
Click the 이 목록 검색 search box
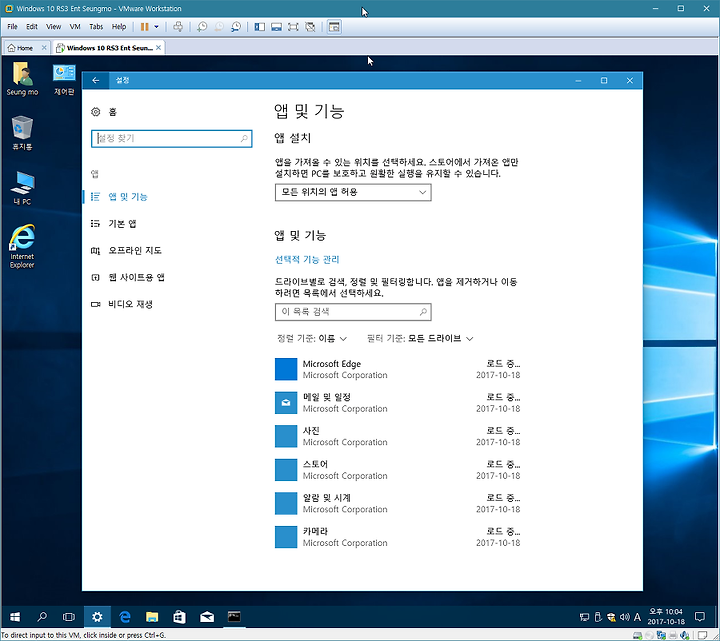(353, 312)
